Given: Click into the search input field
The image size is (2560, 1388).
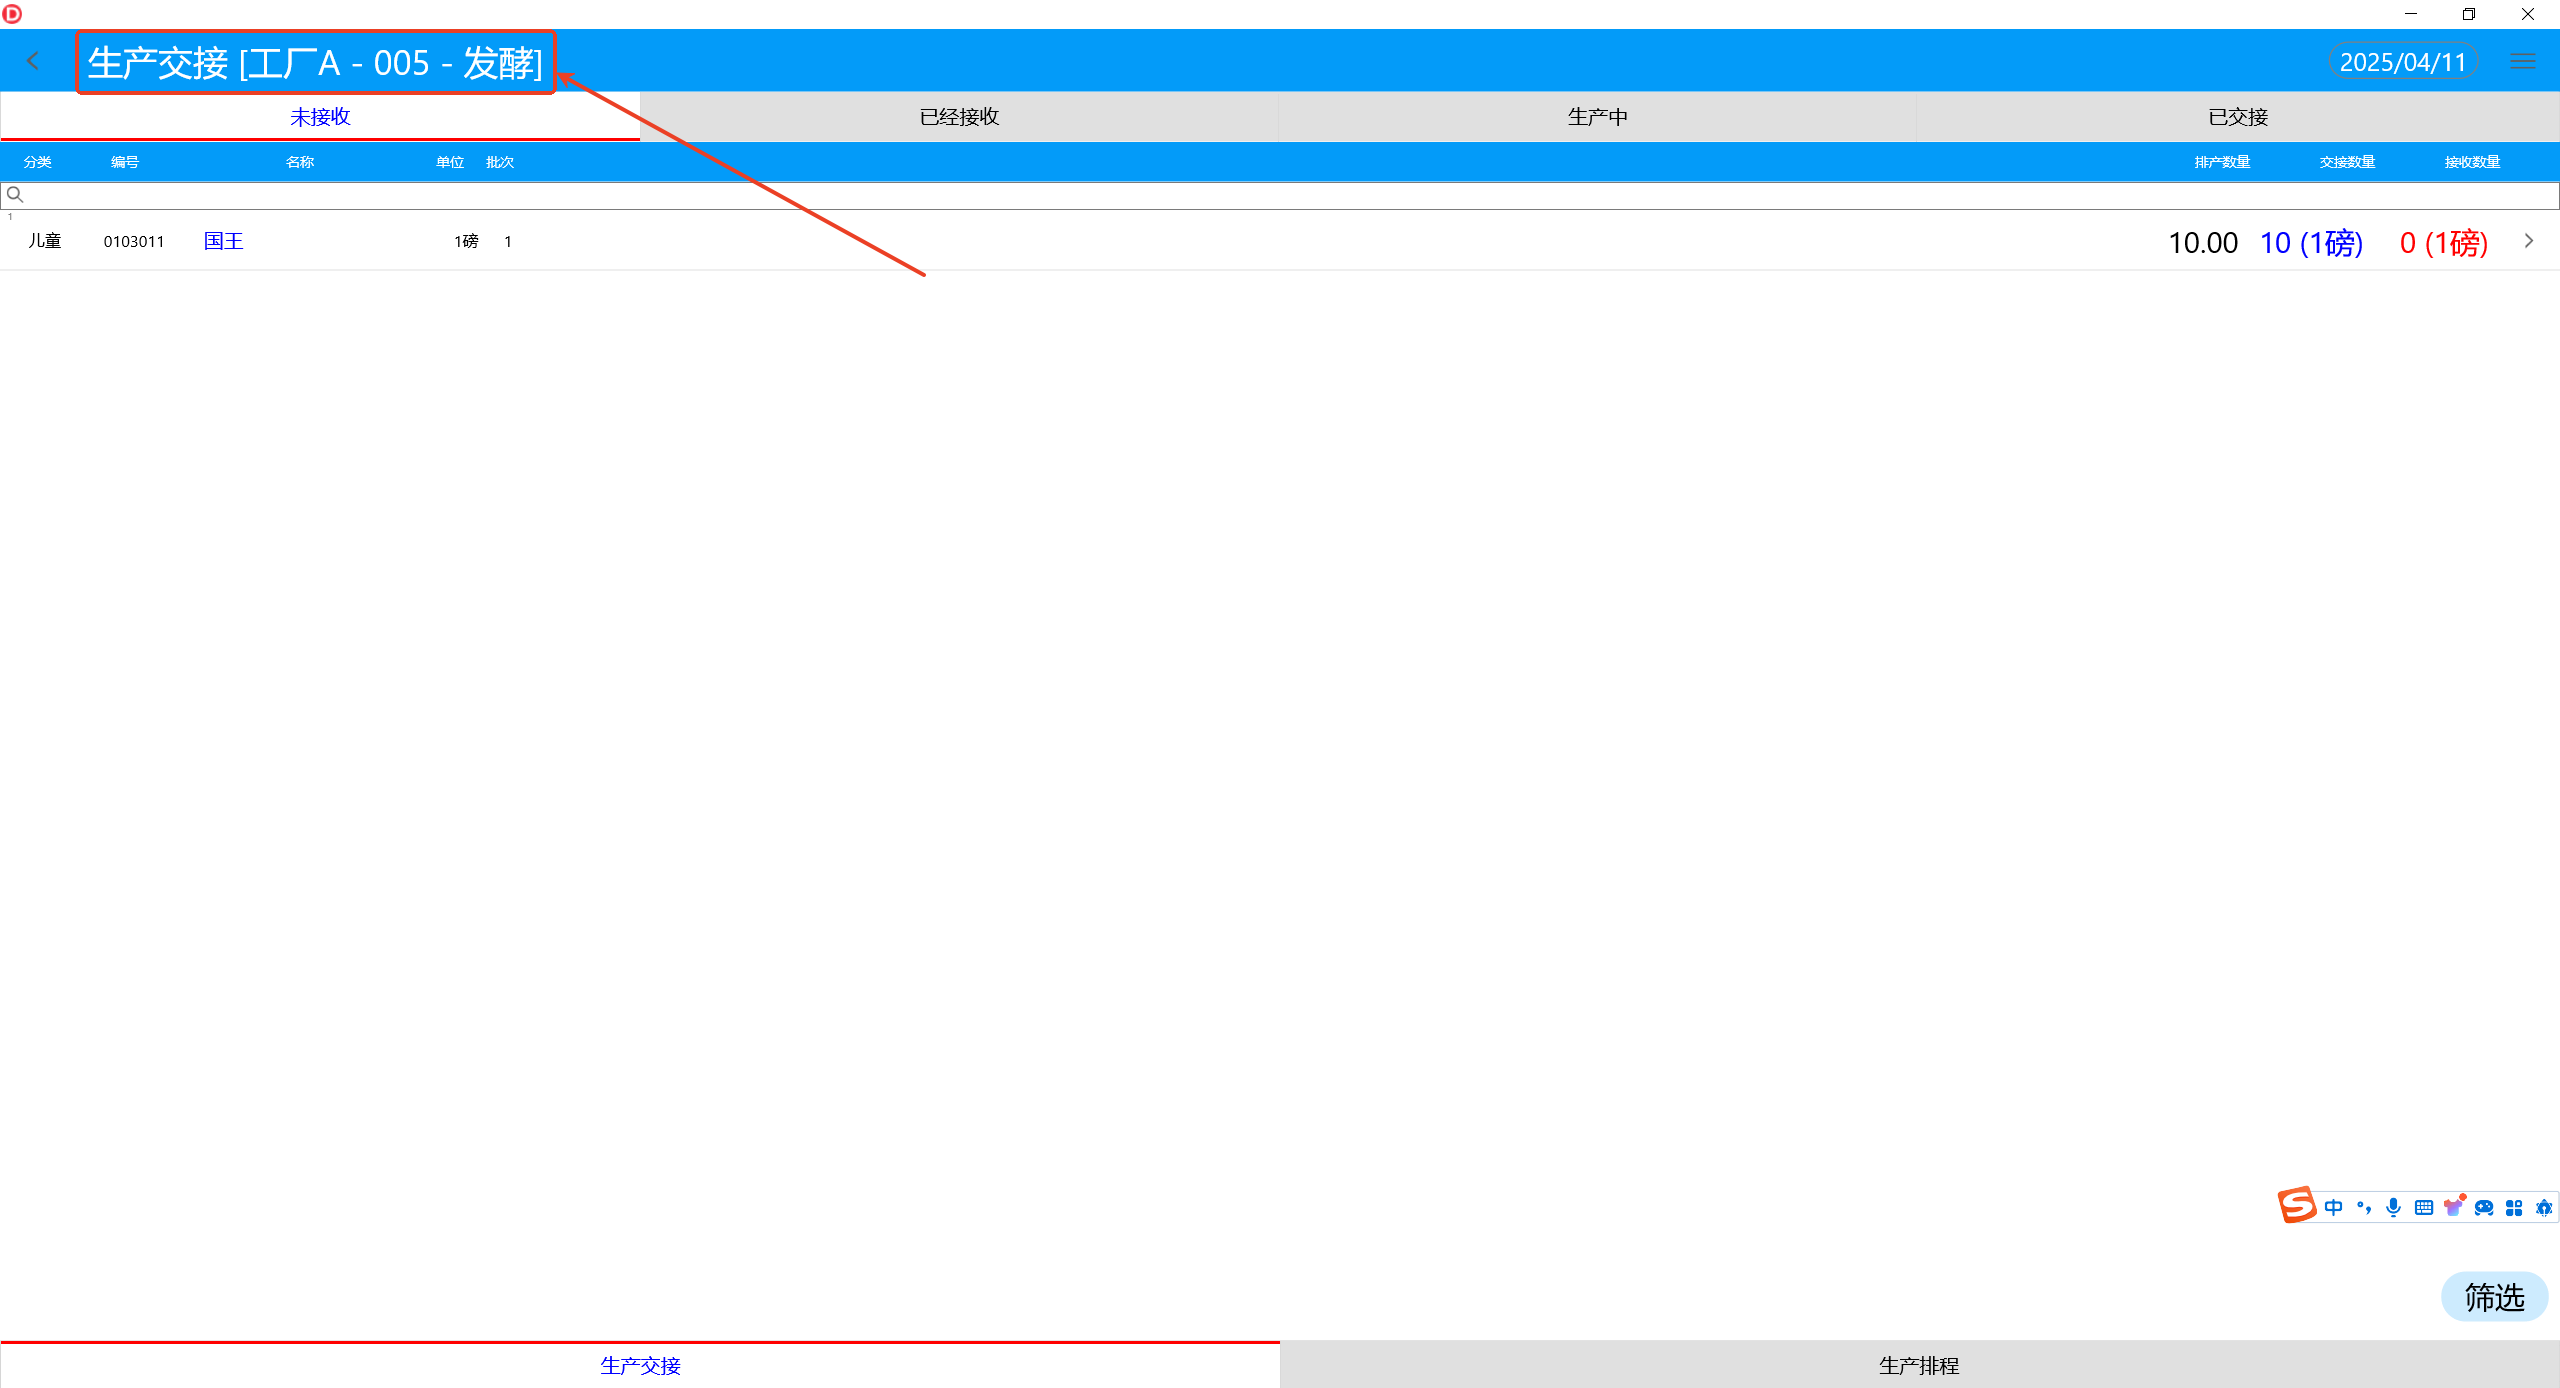Looking at the screenshot, I should tap(1280, 195).
